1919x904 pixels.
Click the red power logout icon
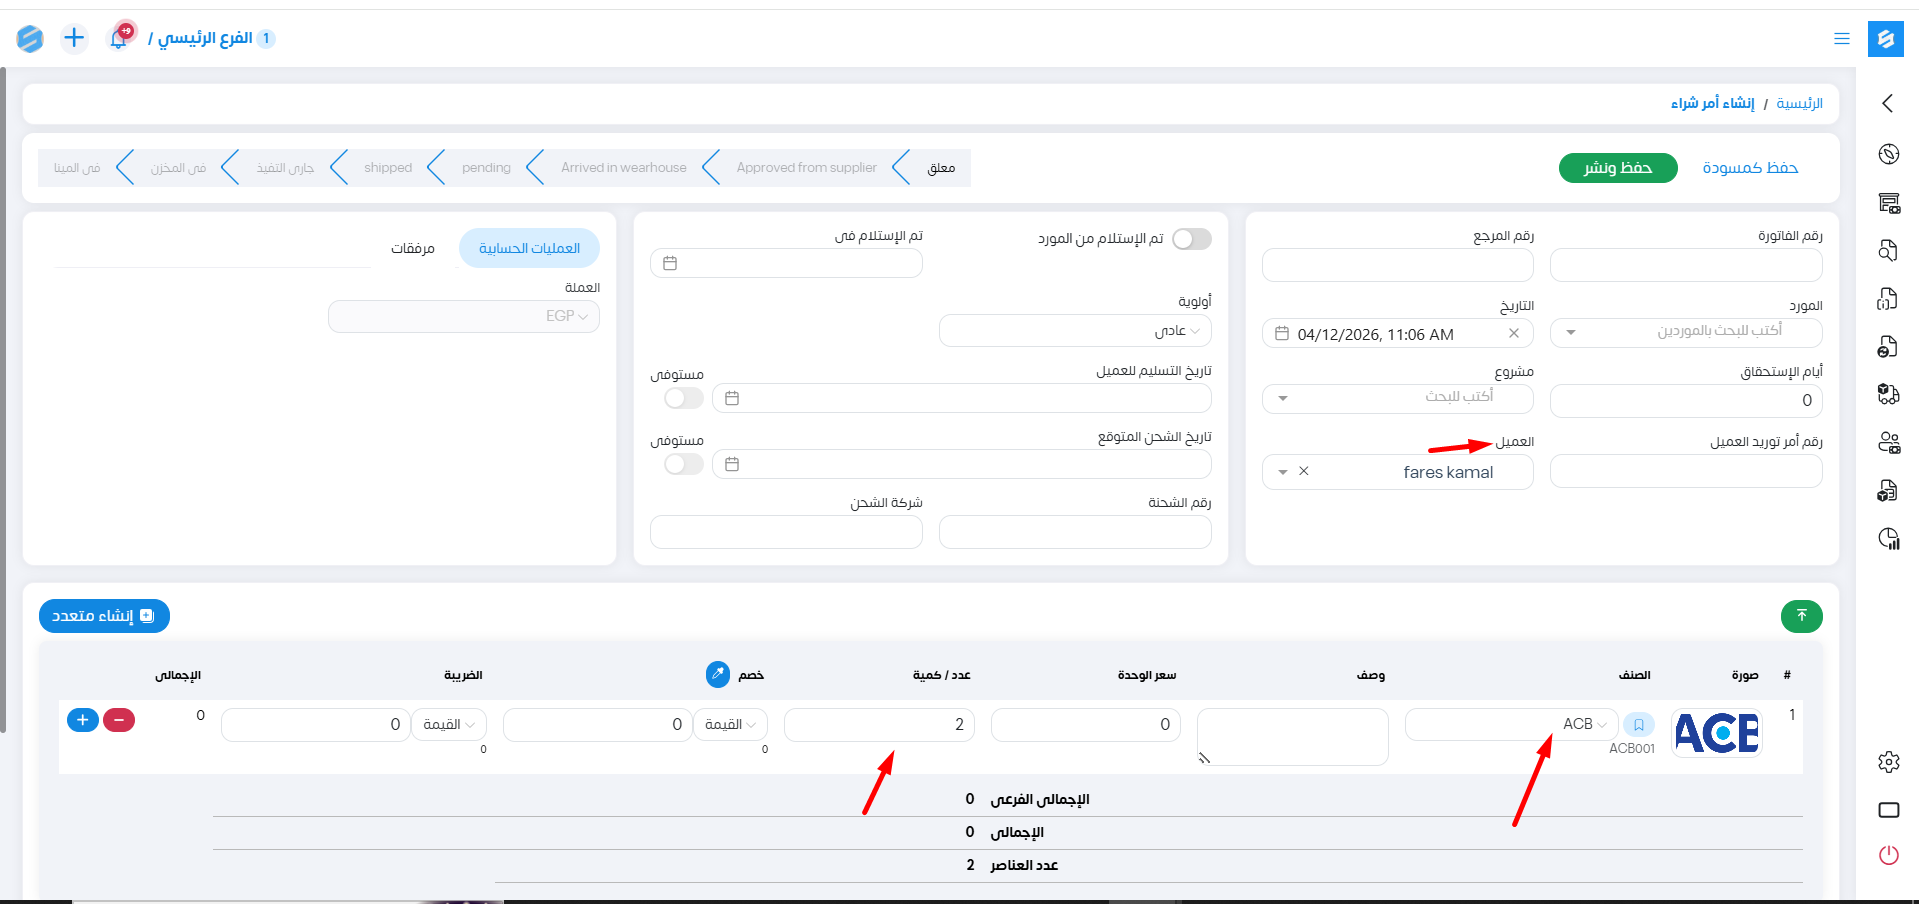coord(1888,855)
